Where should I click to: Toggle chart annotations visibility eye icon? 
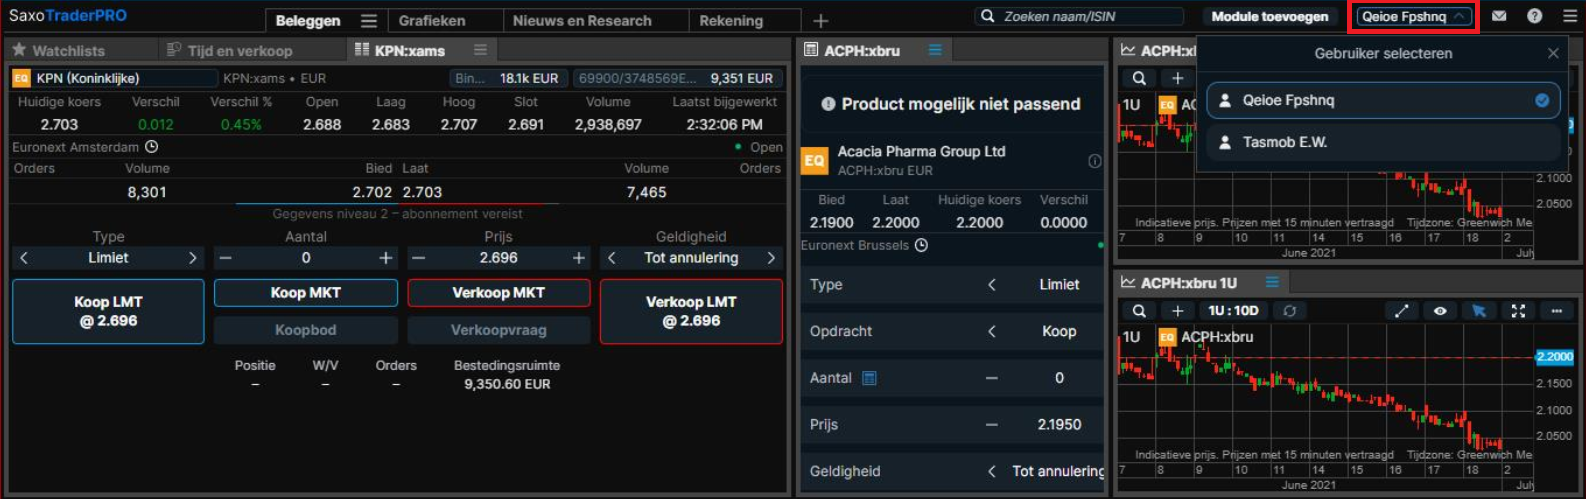pyautogui.click(x=1440, y=311)
